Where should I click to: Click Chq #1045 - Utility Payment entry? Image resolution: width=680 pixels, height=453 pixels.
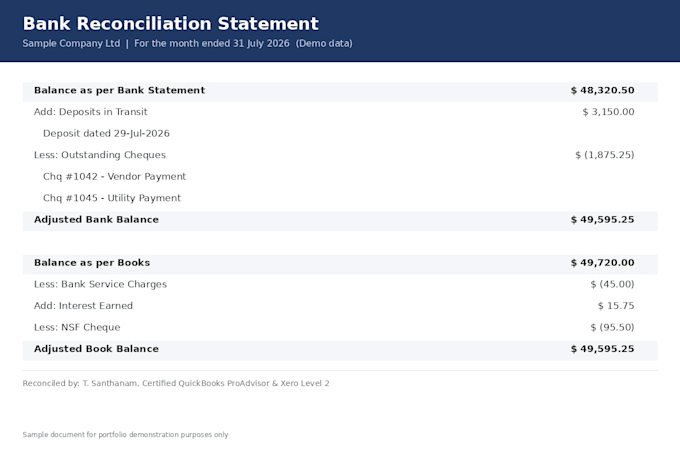click(112, 198)
